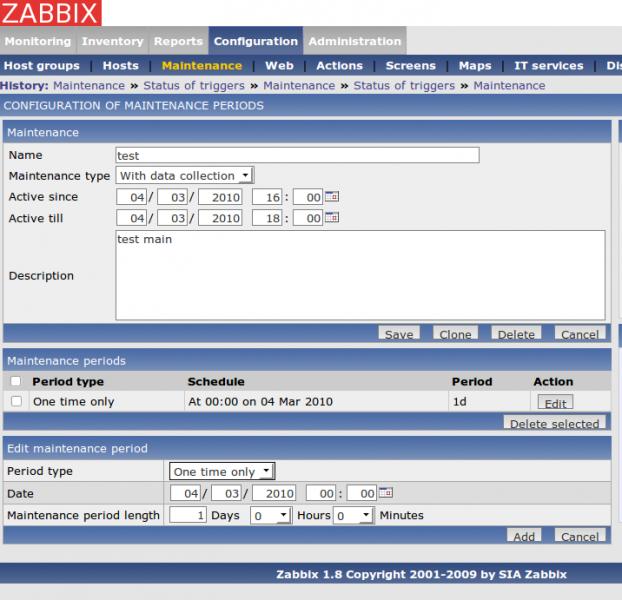The height and width of the screenshot is (600, 622).
Task: Open calendar picker for Active till
Action: (332, 218)
